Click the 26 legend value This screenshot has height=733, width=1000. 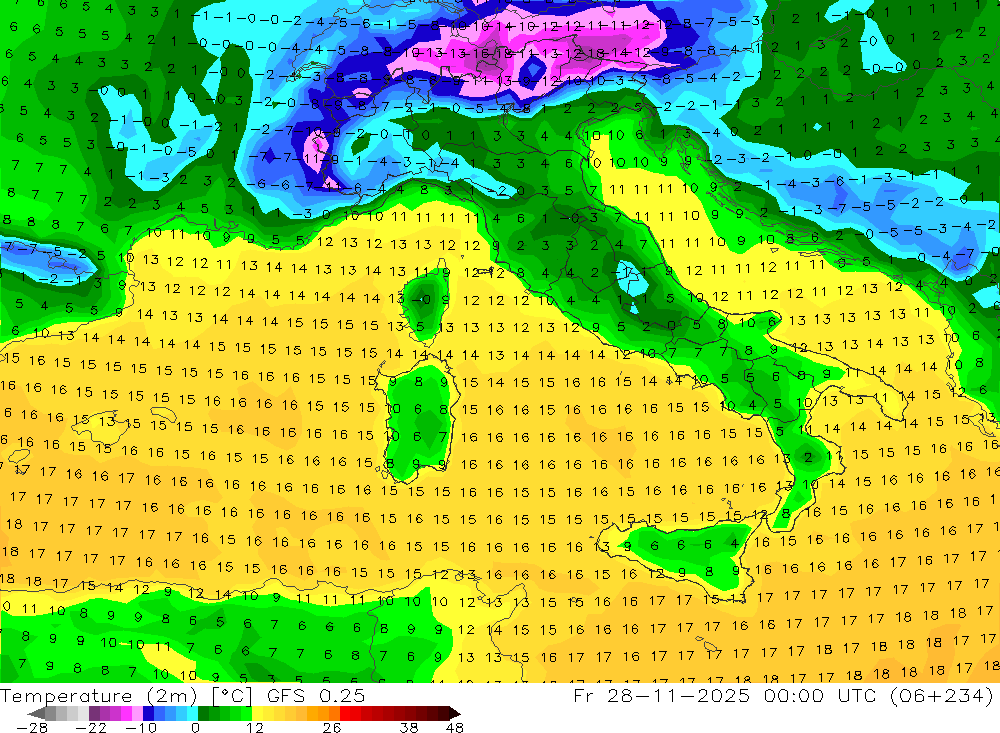coord(332,727)
